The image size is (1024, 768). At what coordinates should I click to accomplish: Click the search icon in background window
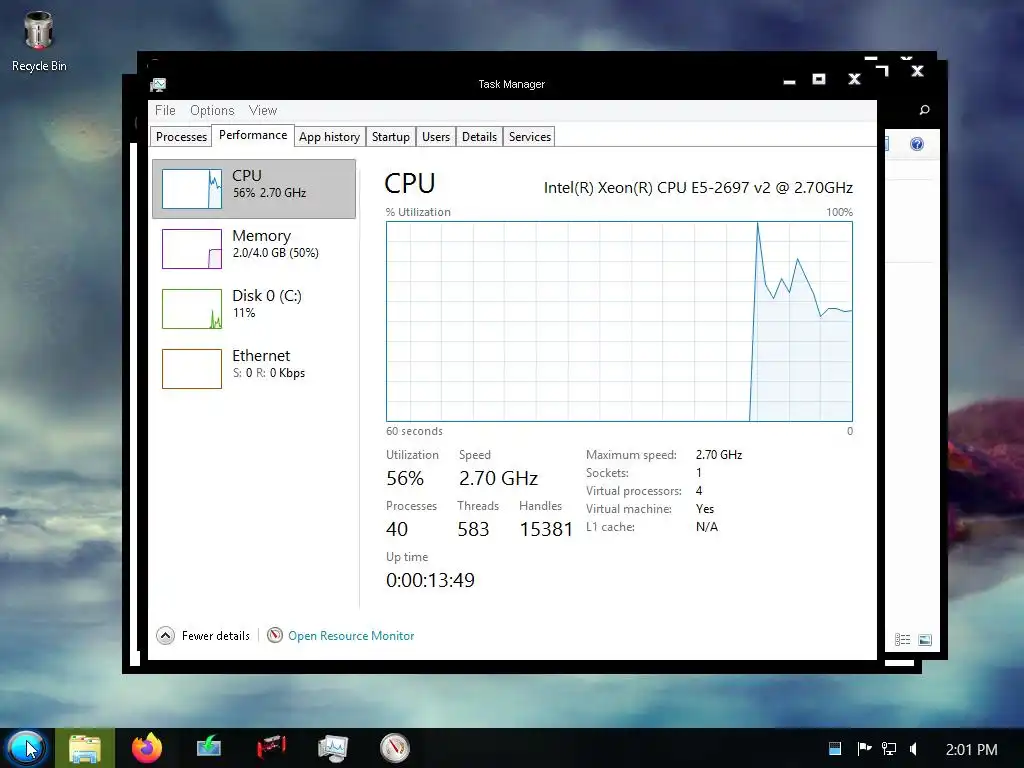[924, 110]
